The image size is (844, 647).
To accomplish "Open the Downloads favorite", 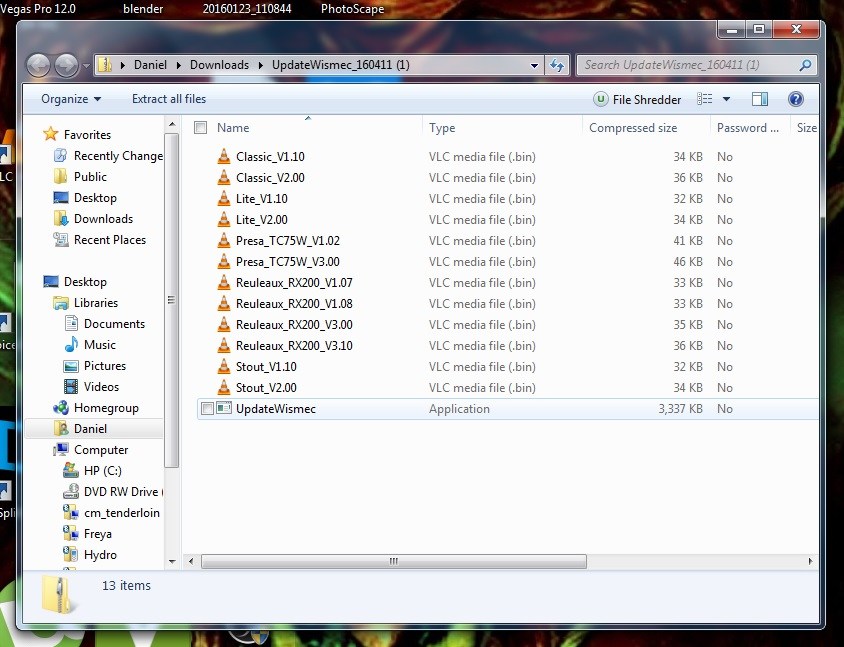I will [x=93, y=219].
